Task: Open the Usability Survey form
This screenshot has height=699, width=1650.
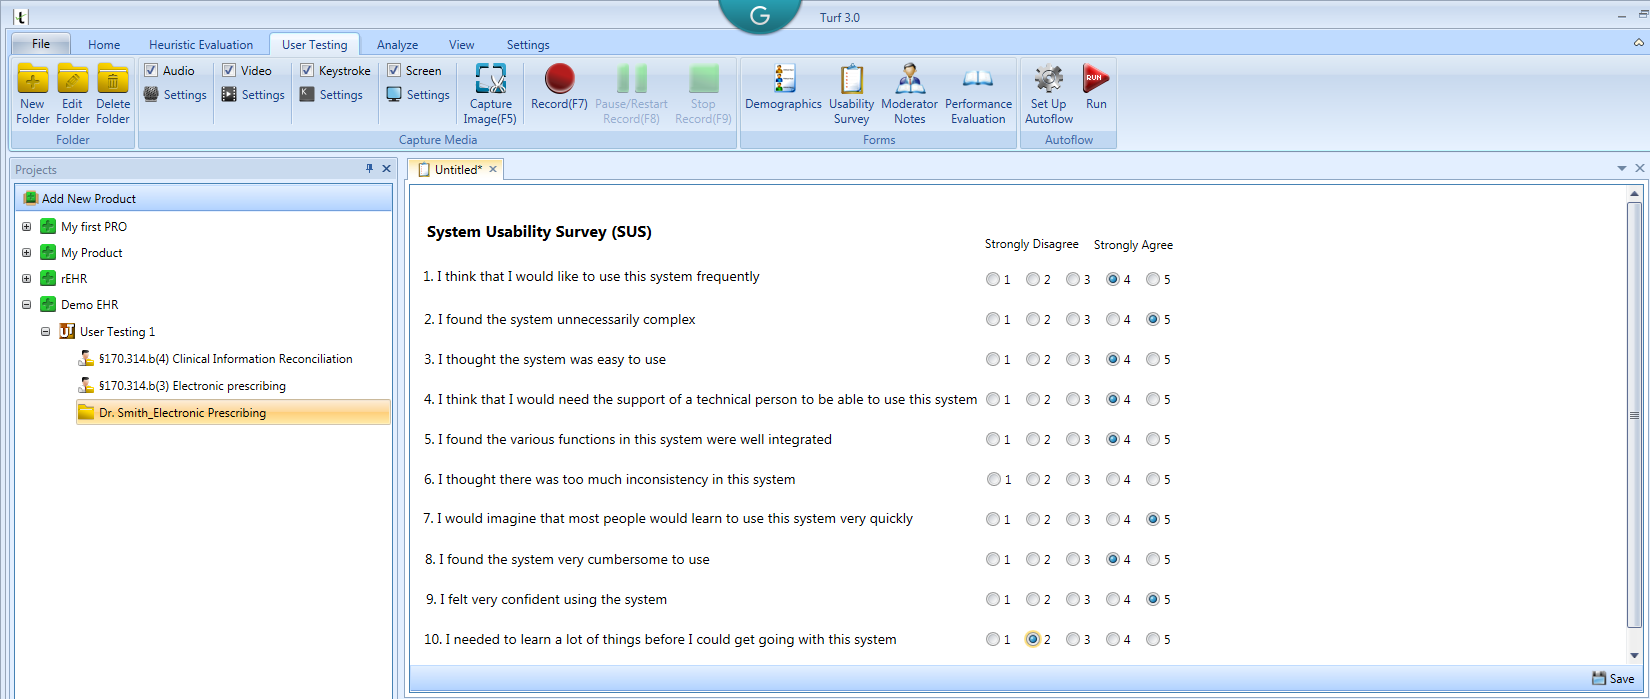Action: coord(851,93)
